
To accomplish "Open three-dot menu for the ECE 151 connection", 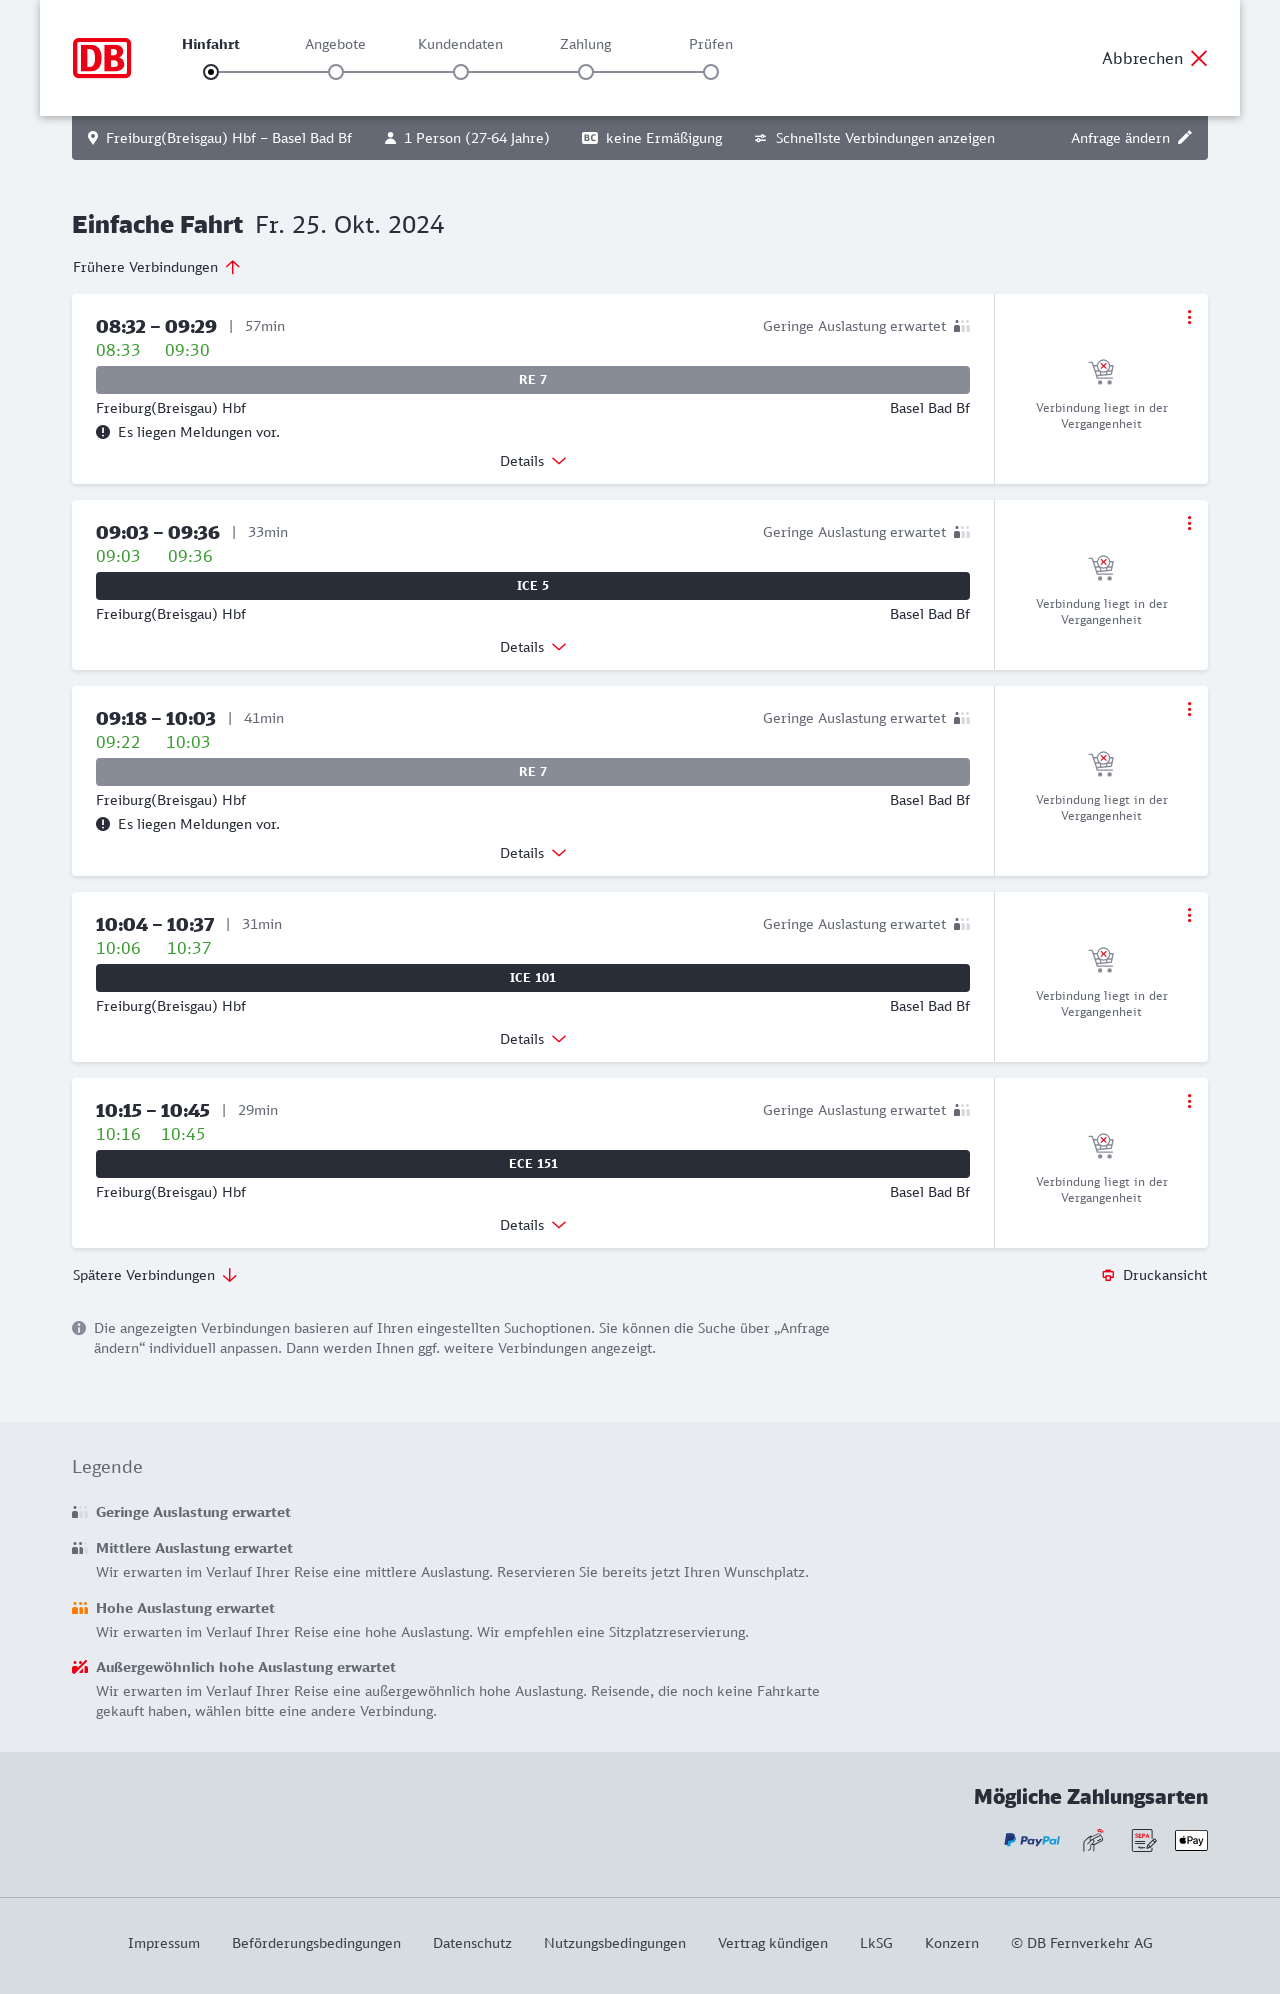I will (1189, 1101).
